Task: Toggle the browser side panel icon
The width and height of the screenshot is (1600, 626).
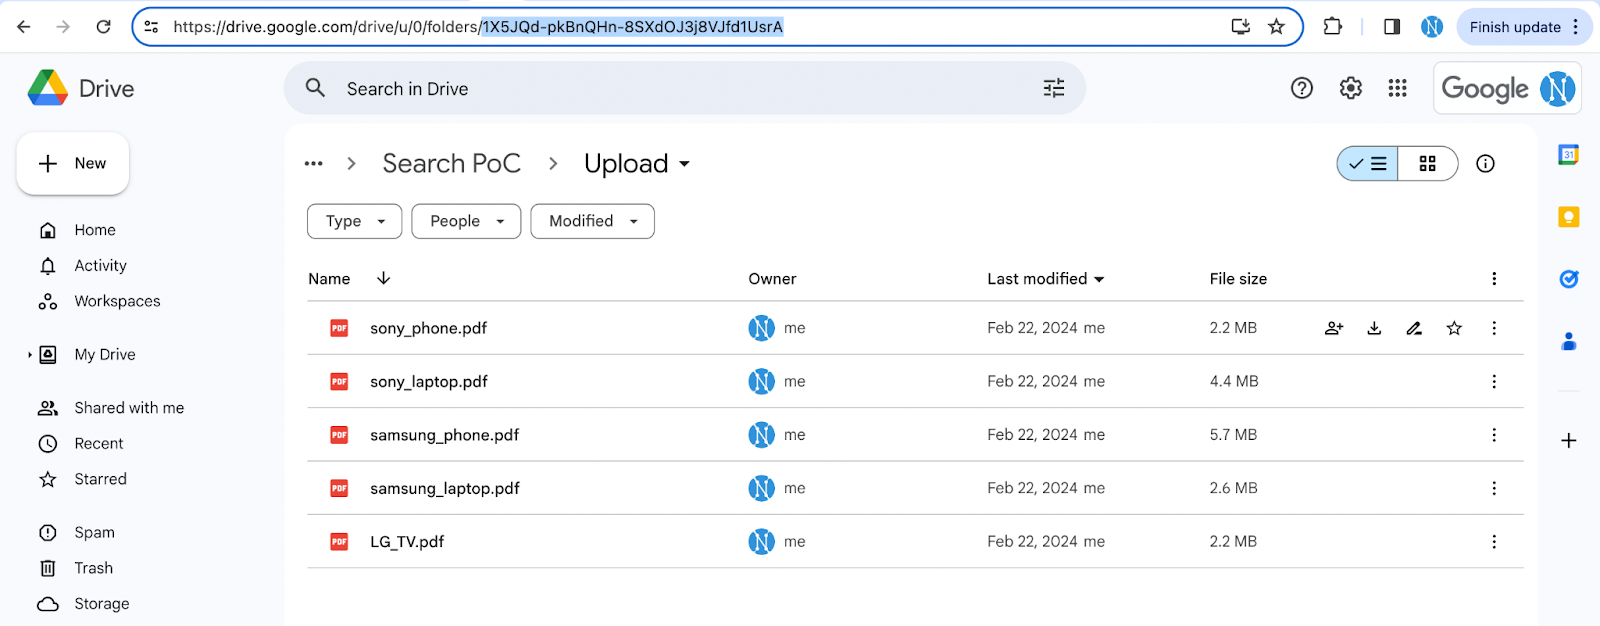Action: [x=1391, y=27]
